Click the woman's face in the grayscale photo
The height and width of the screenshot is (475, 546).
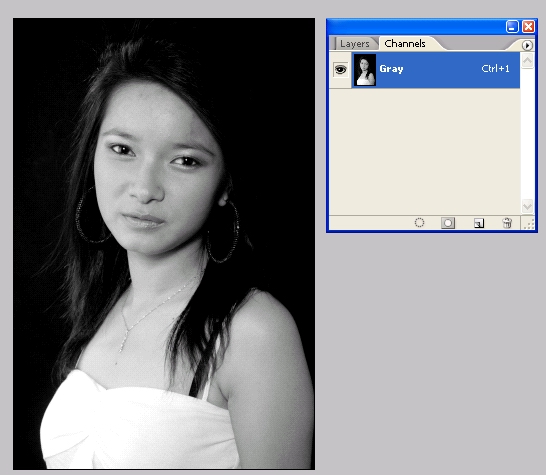tap(157, 167)
